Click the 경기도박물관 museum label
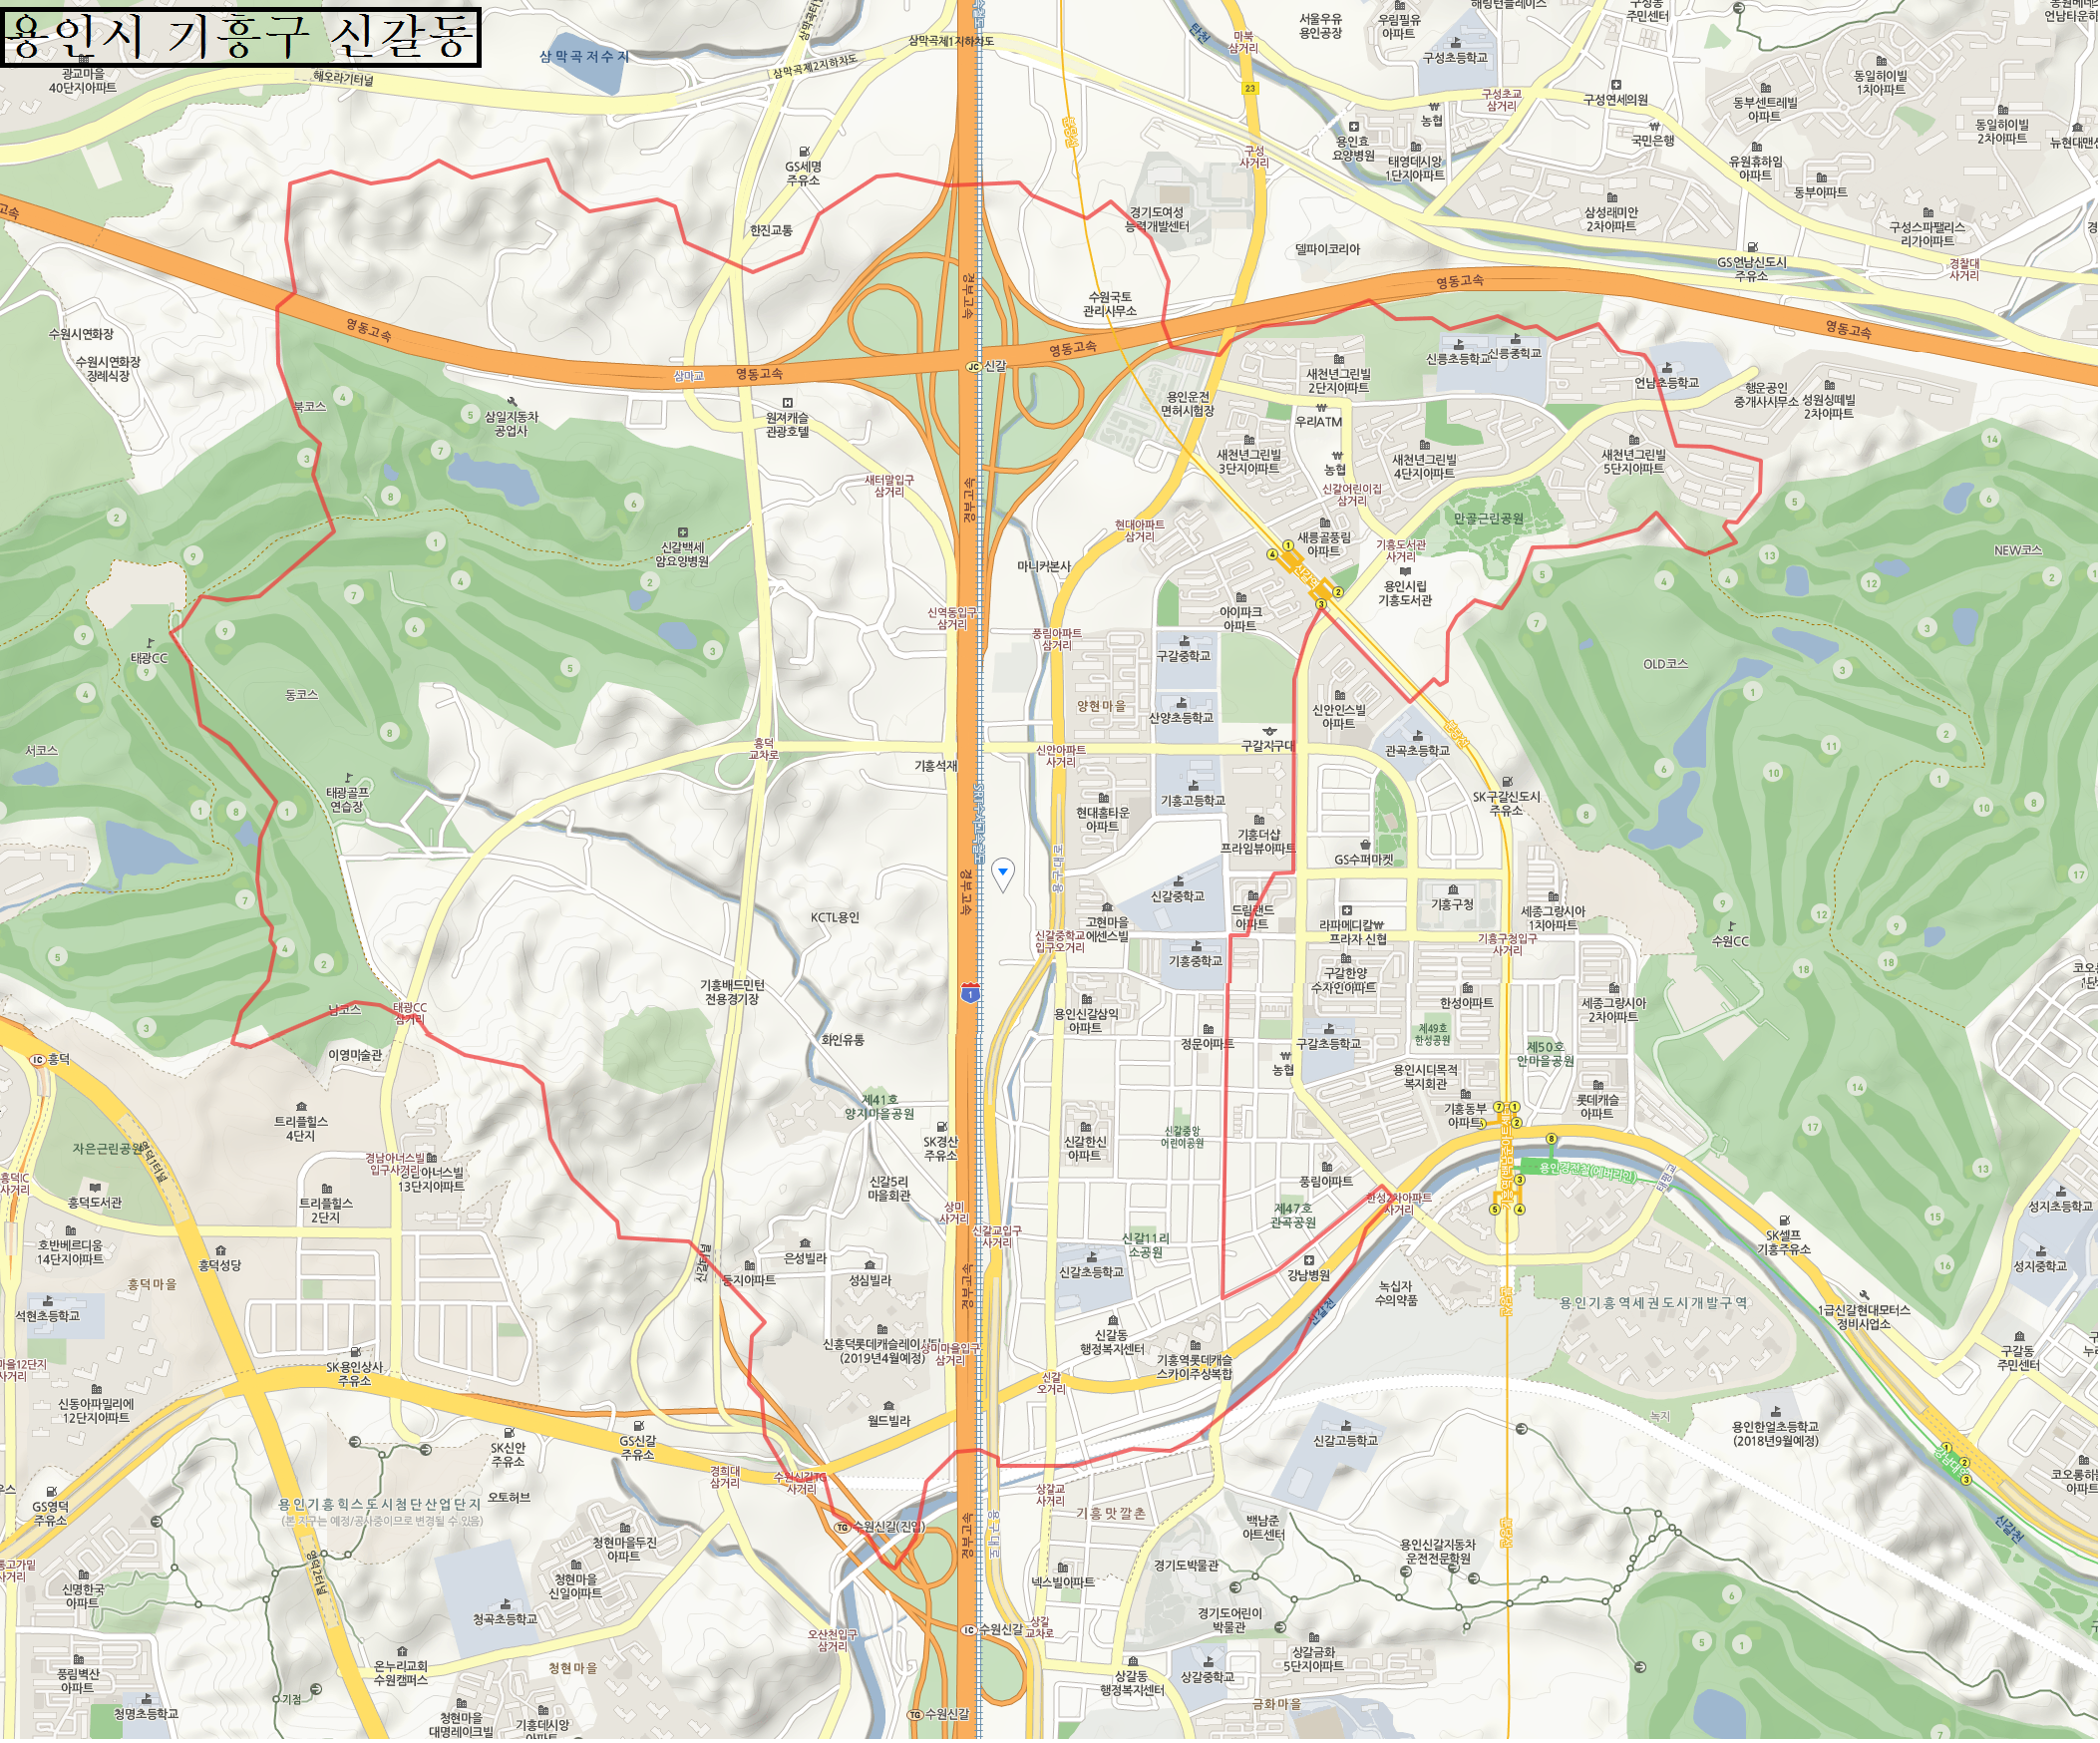 [1187, 1567]
